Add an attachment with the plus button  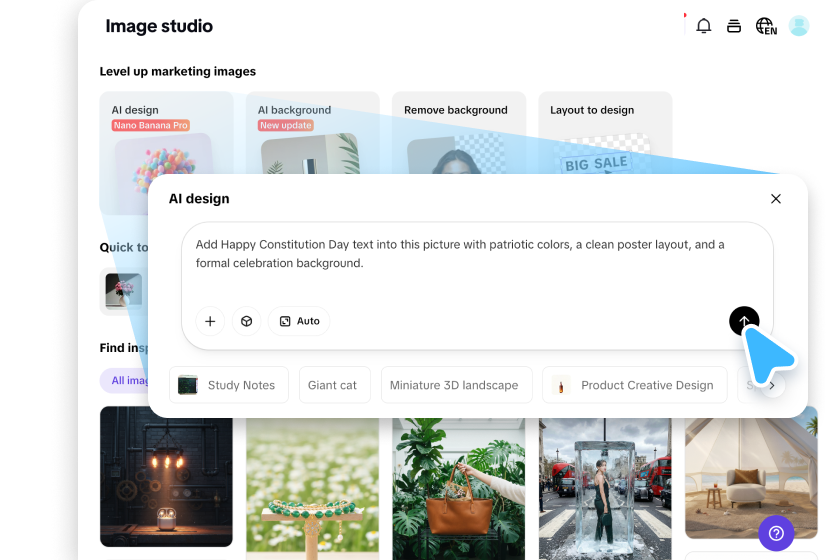[x=210, y=321]
